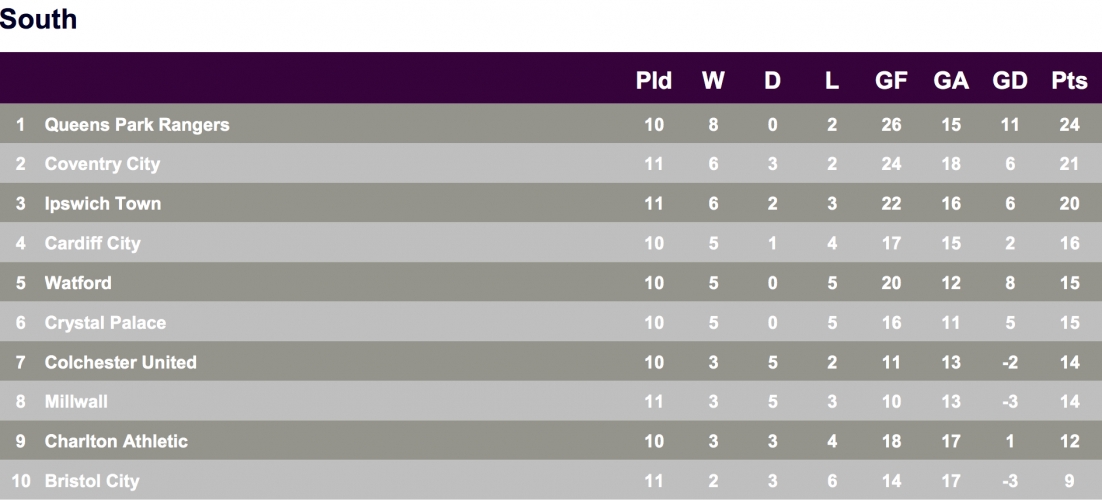
Task: Click Charlton Athletic team name
Action: [116, 441]
